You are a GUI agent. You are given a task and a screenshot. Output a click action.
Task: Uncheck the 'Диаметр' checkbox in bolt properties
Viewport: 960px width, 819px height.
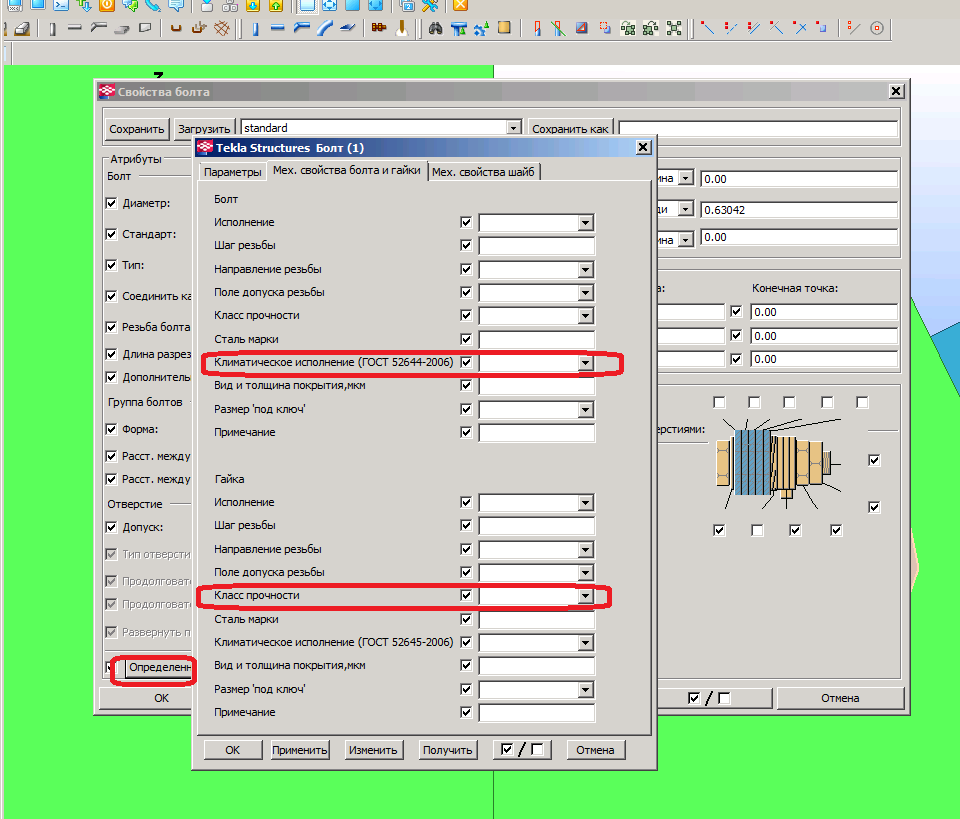pos(112,203)
